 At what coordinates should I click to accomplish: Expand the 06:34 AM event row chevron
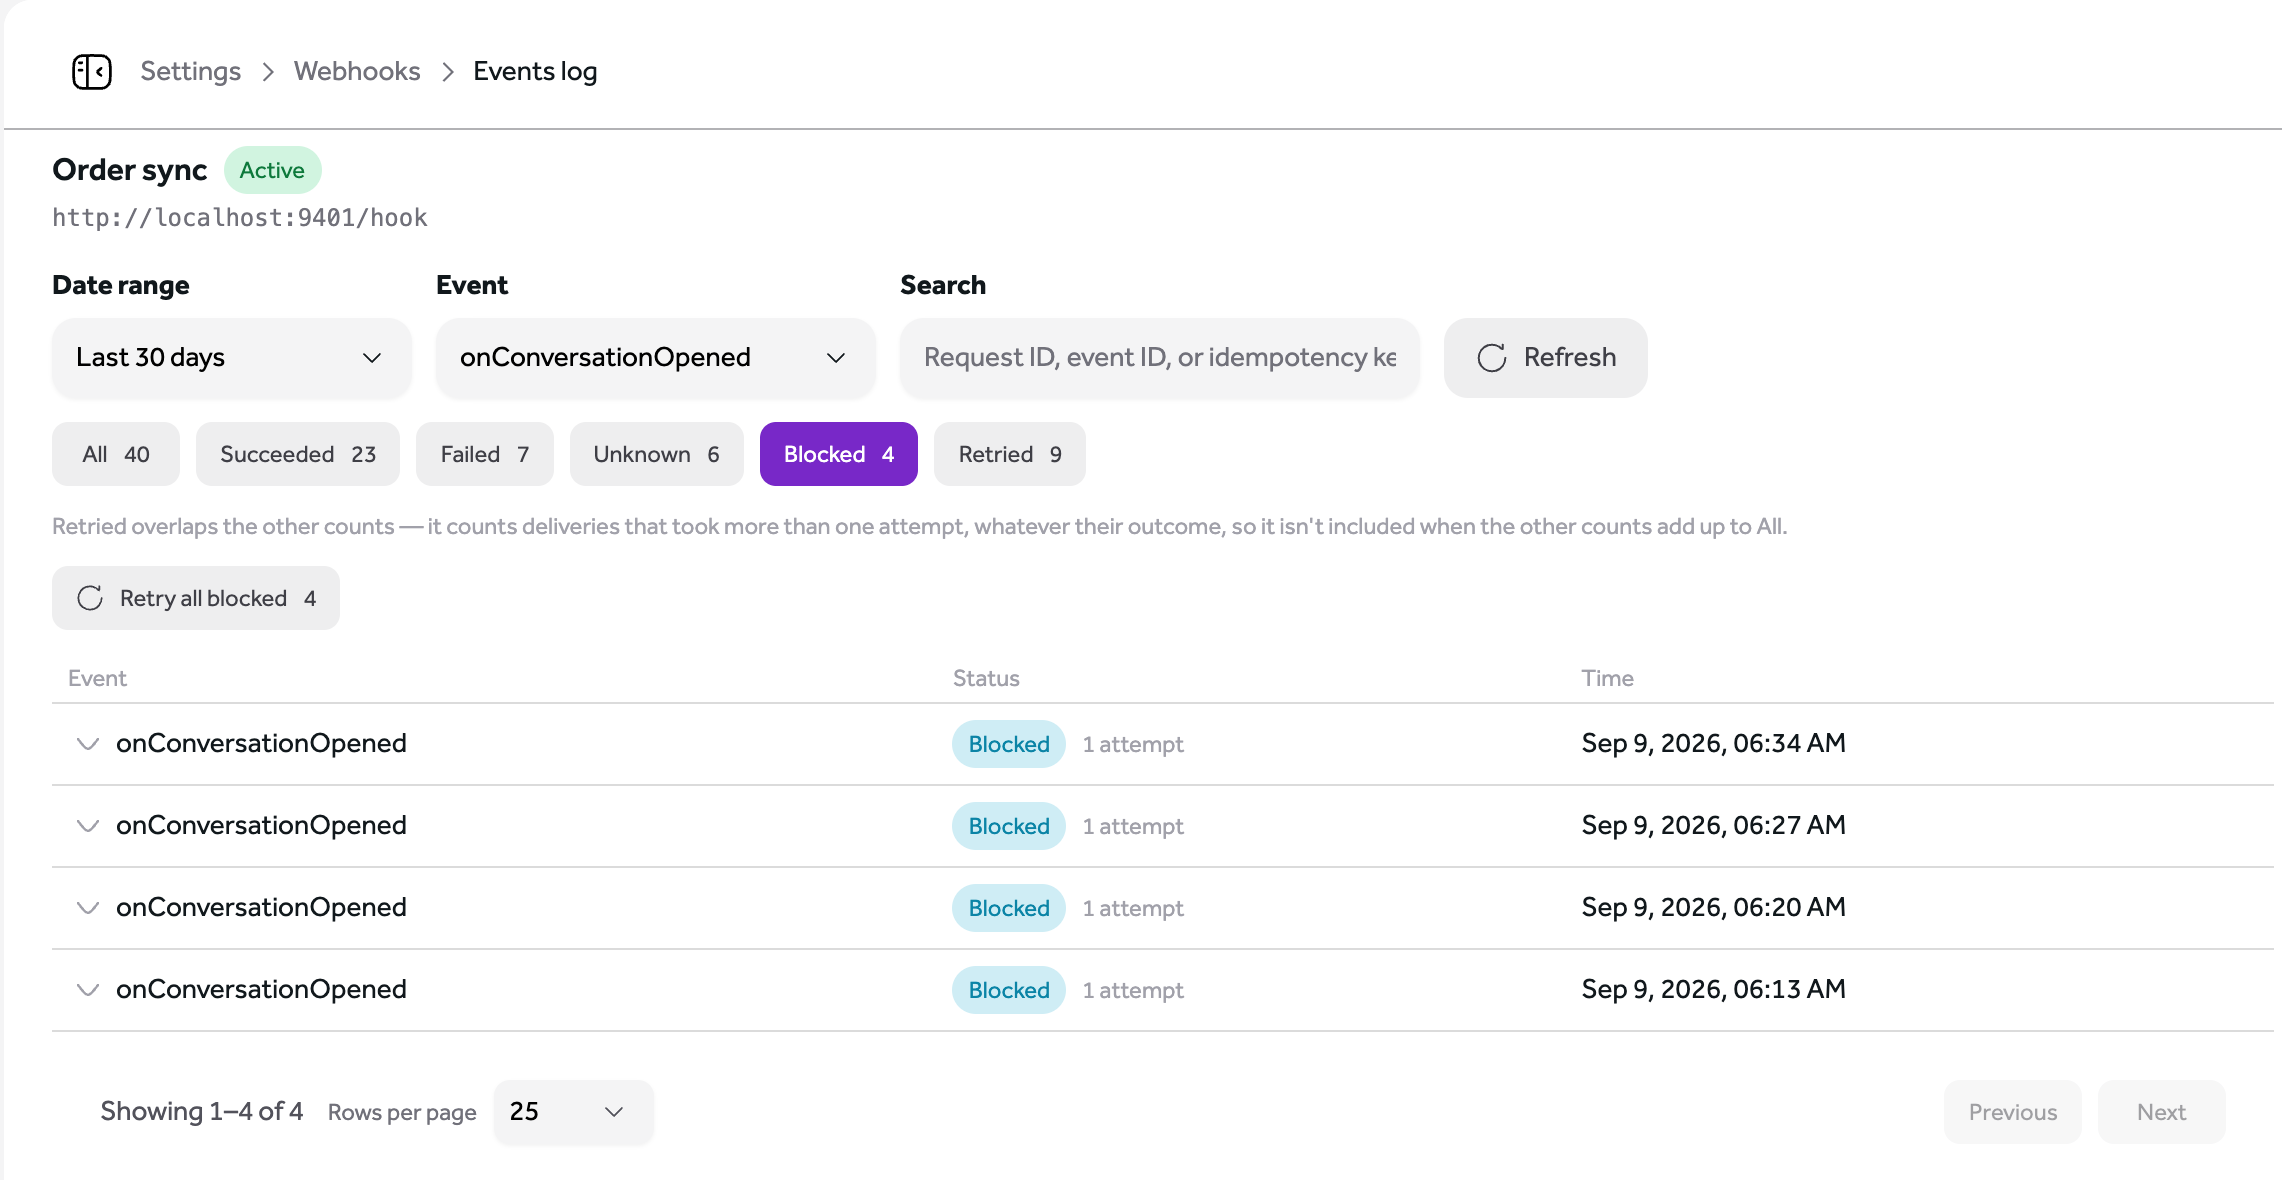[88, 744]
